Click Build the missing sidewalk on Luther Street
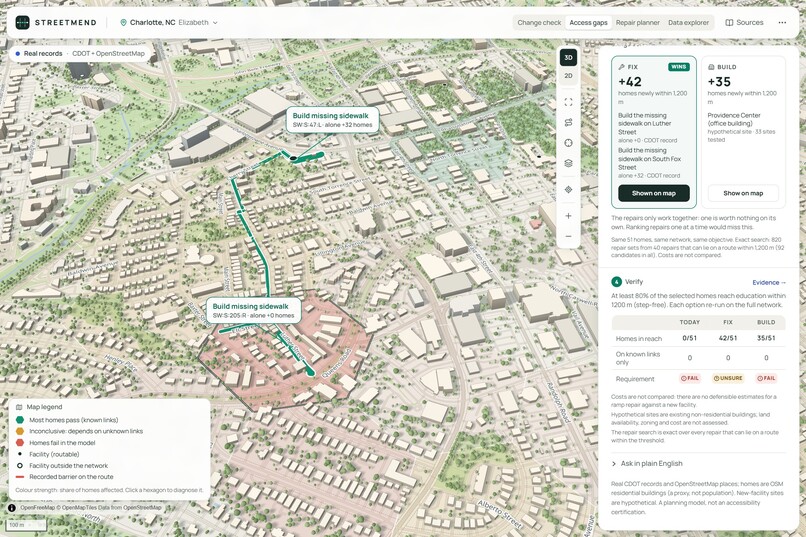 tap(645, 124)
